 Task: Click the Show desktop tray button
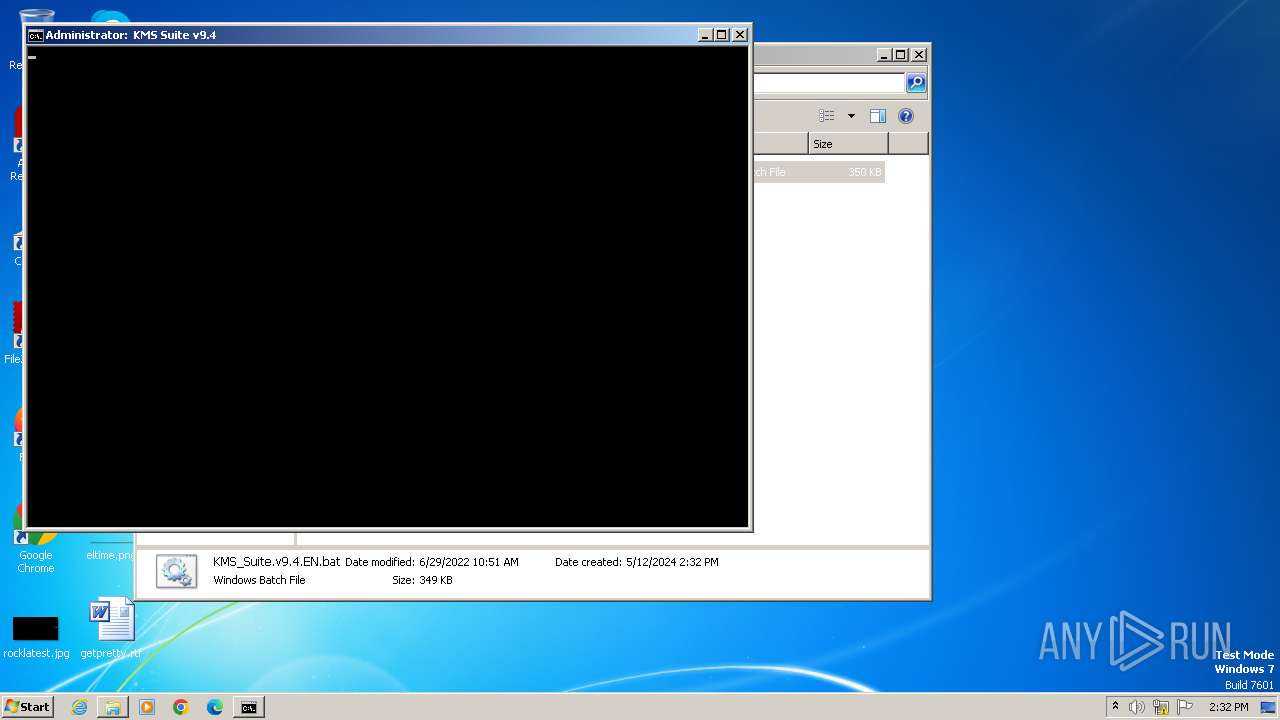point(1268,707)
